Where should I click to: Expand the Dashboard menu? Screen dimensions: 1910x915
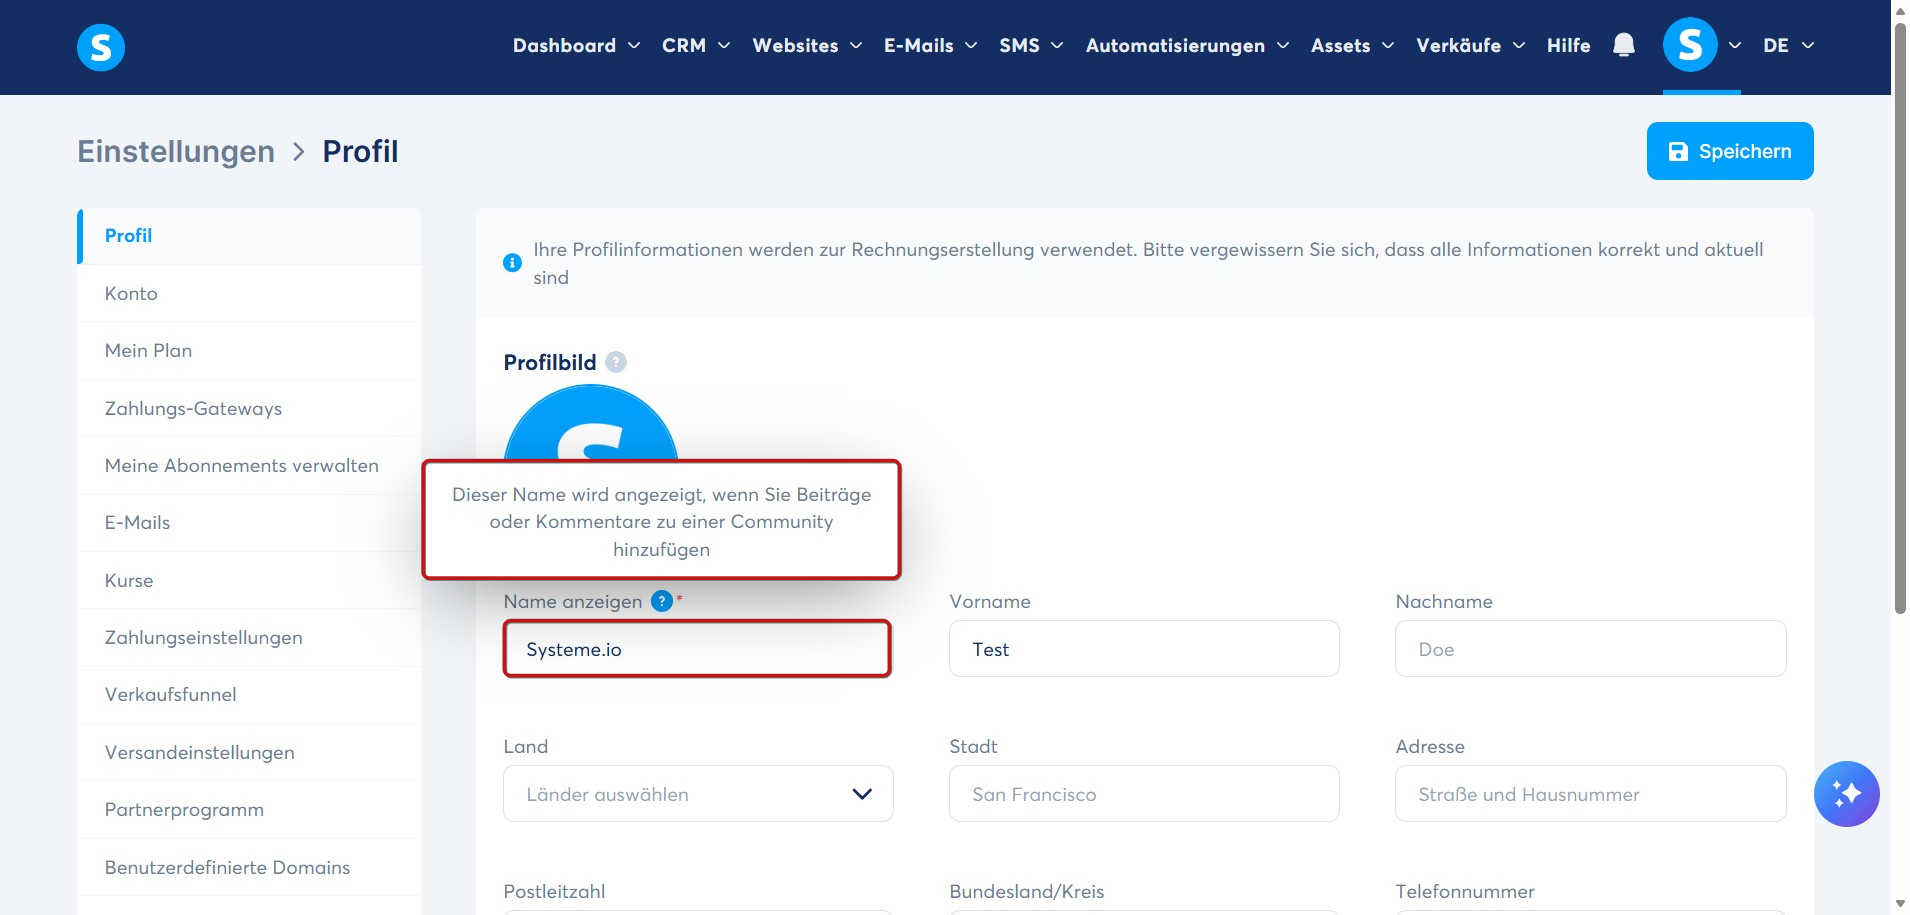coord(576,45)
